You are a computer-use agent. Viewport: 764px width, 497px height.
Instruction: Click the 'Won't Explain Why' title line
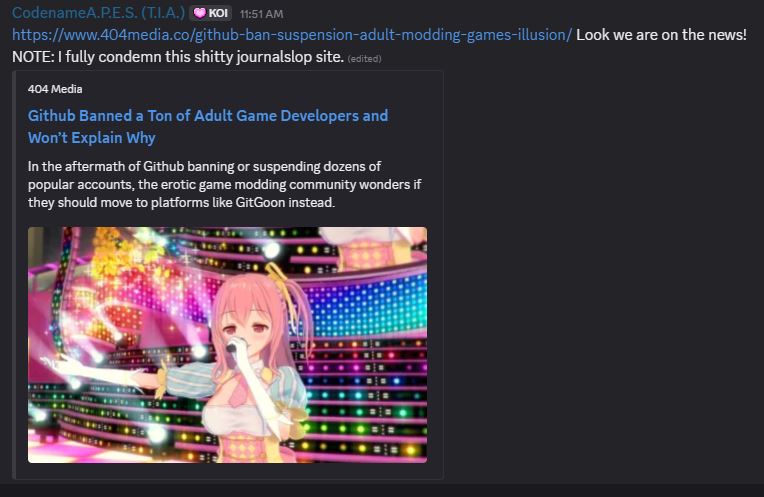pyautogui.click(x=92, y=138)
